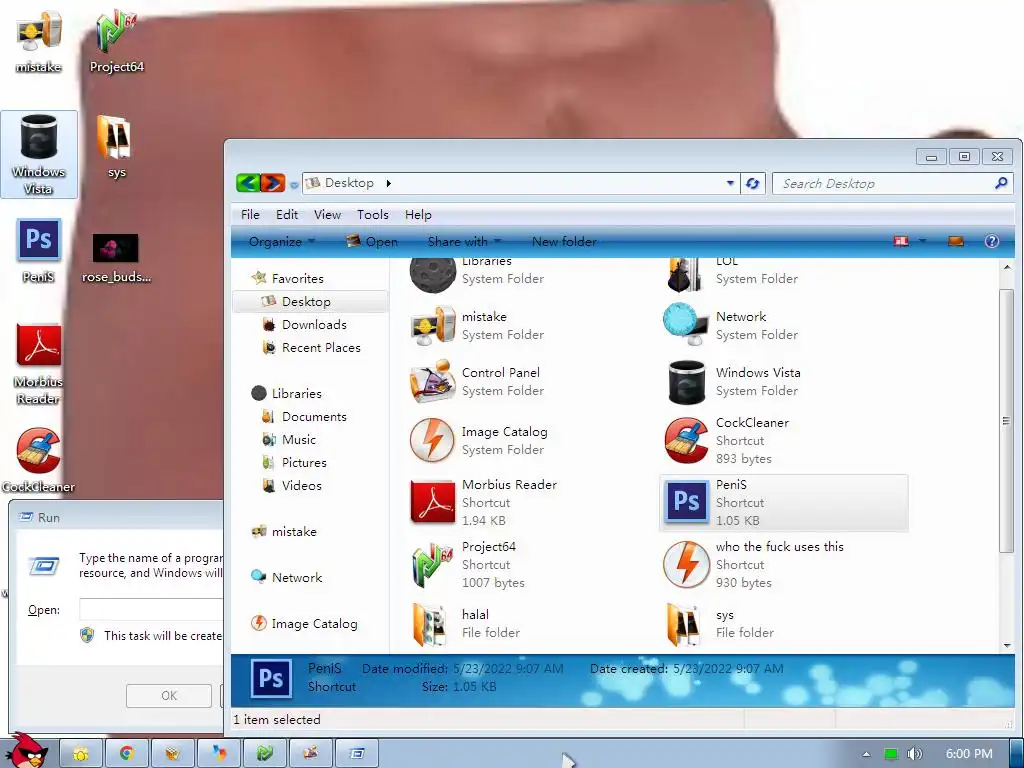
Task: Open the View menu
Action: 327,215
